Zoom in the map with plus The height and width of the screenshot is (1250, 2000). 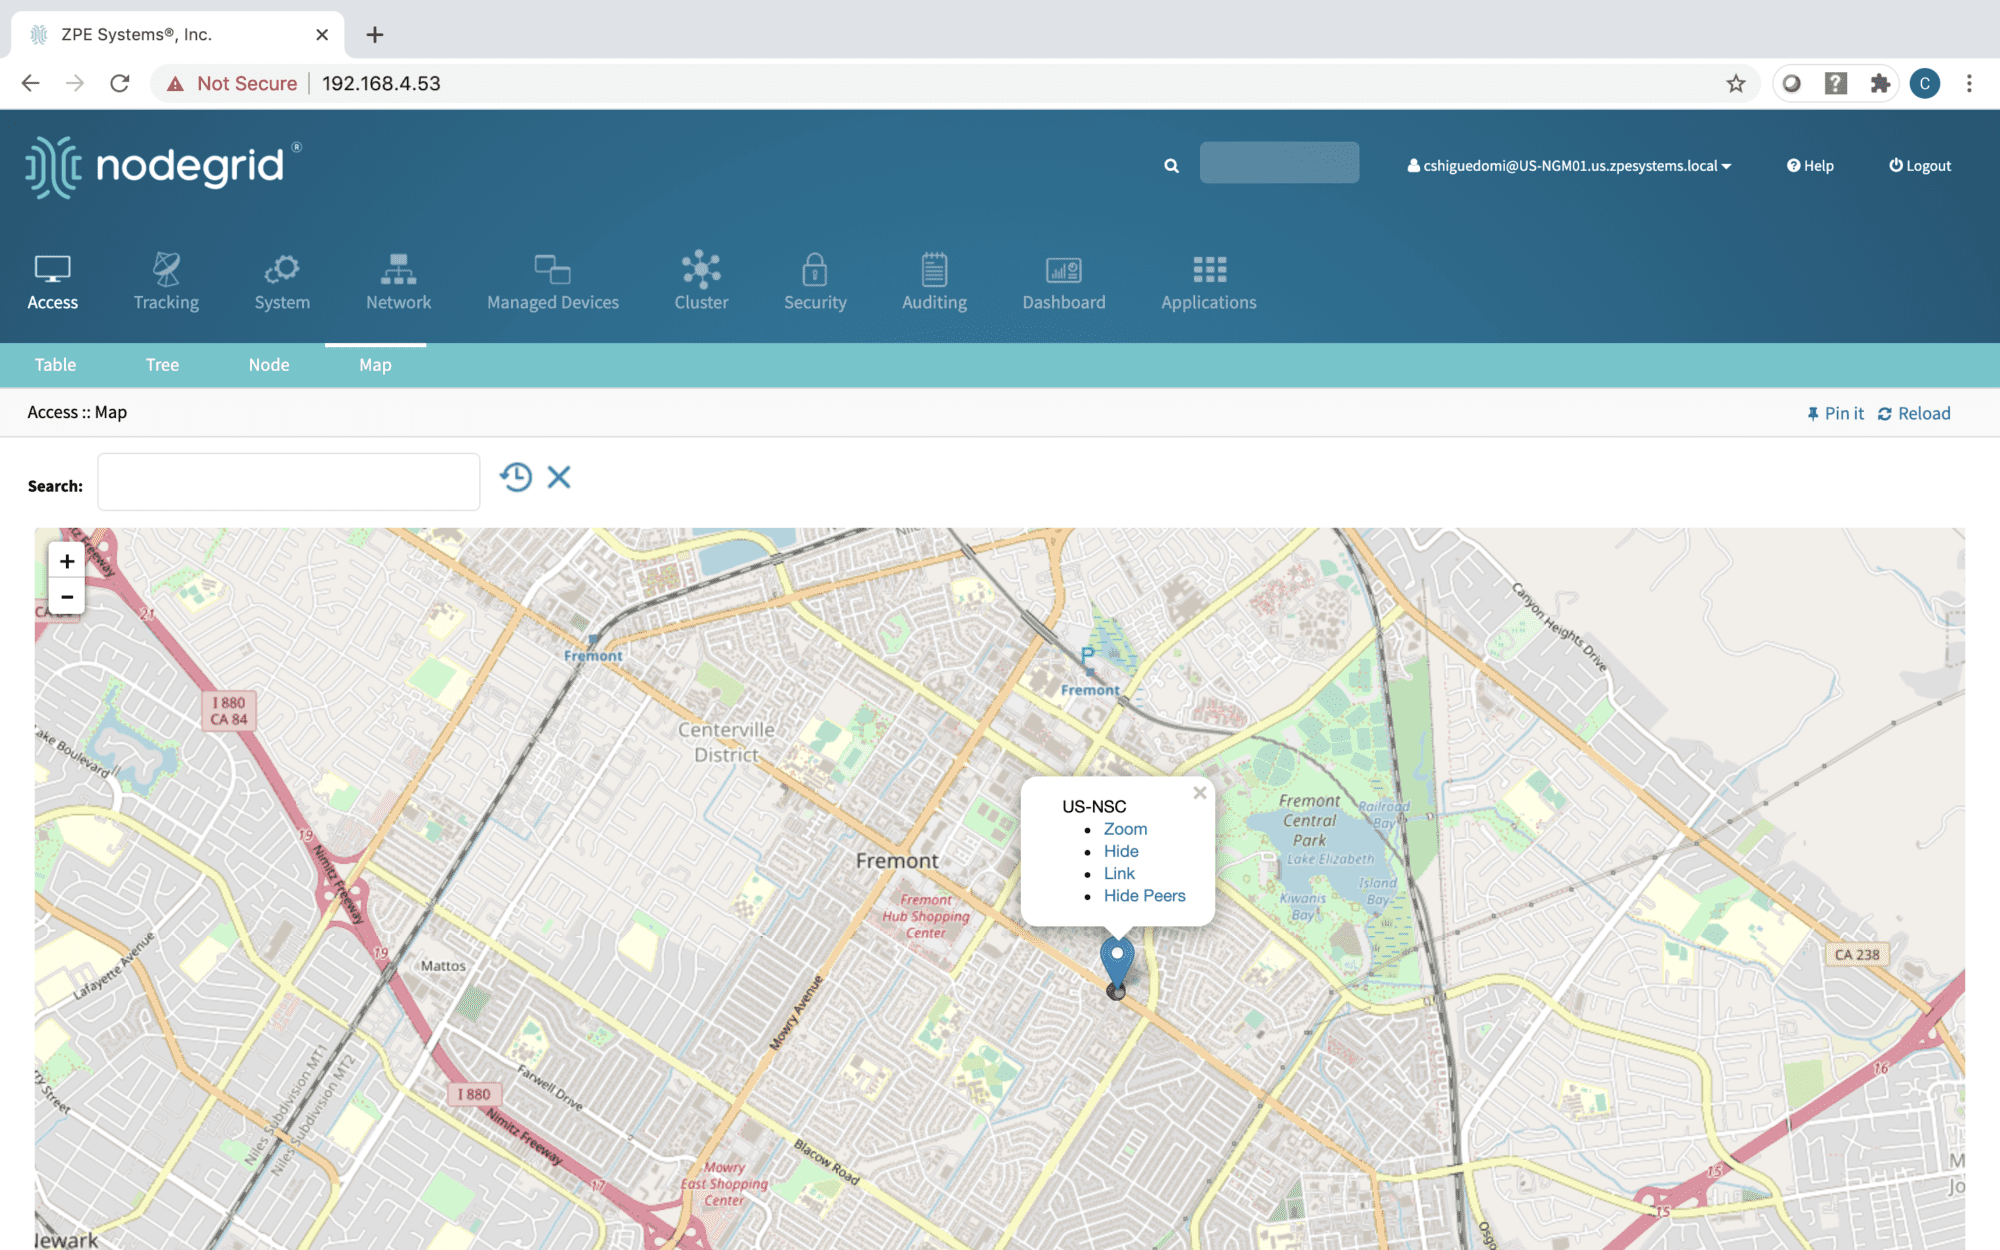(67, 561)
